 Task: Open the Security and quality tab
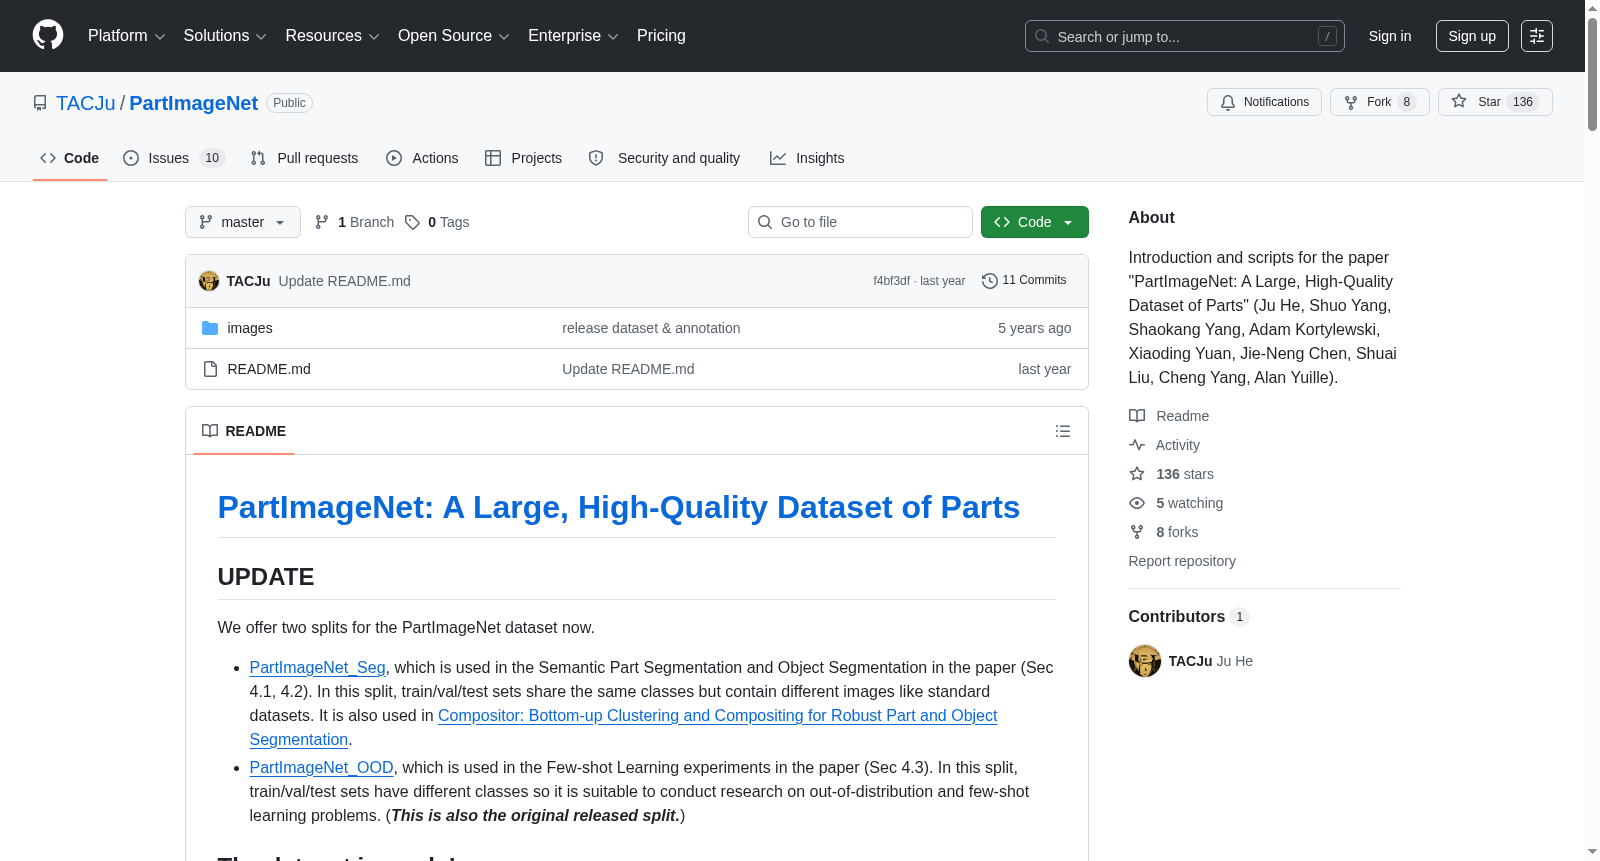pyautogui.click(x=665, y=158)
